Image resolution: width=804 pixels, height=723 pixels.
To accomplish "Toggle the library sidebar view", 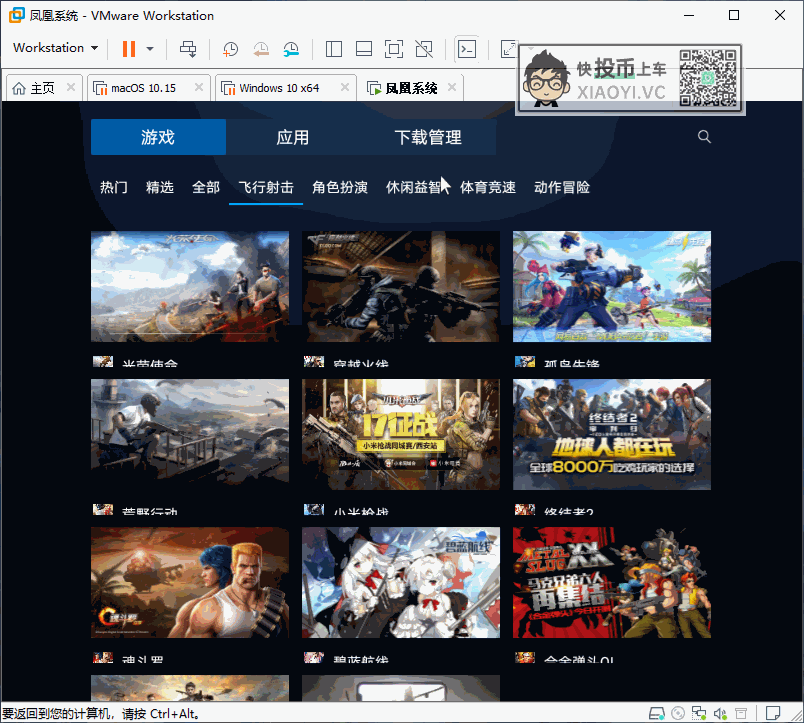I will click(x=334, y=49).
